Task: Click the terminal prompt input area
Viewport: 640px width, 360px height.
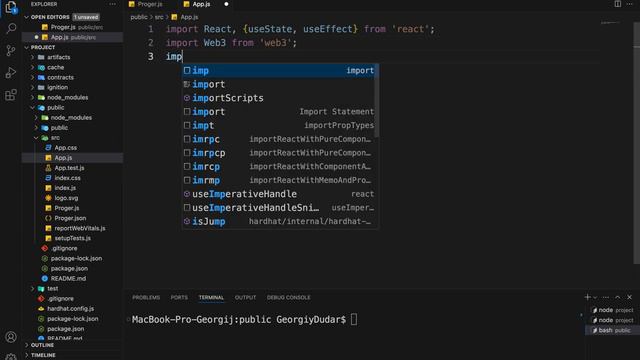Action: 354,320
